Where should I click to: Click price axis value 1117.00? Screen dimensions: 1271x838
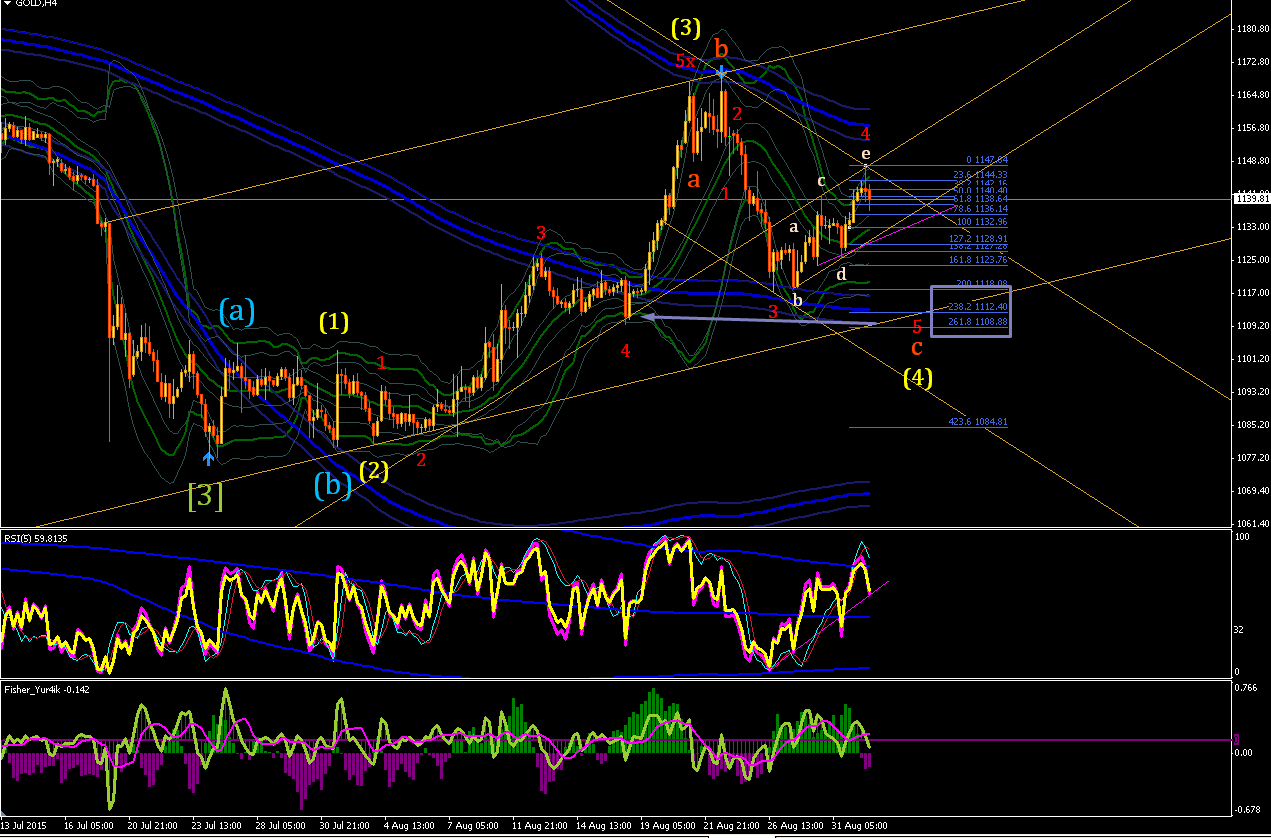pyautogui.click(x=1252, y=293)
